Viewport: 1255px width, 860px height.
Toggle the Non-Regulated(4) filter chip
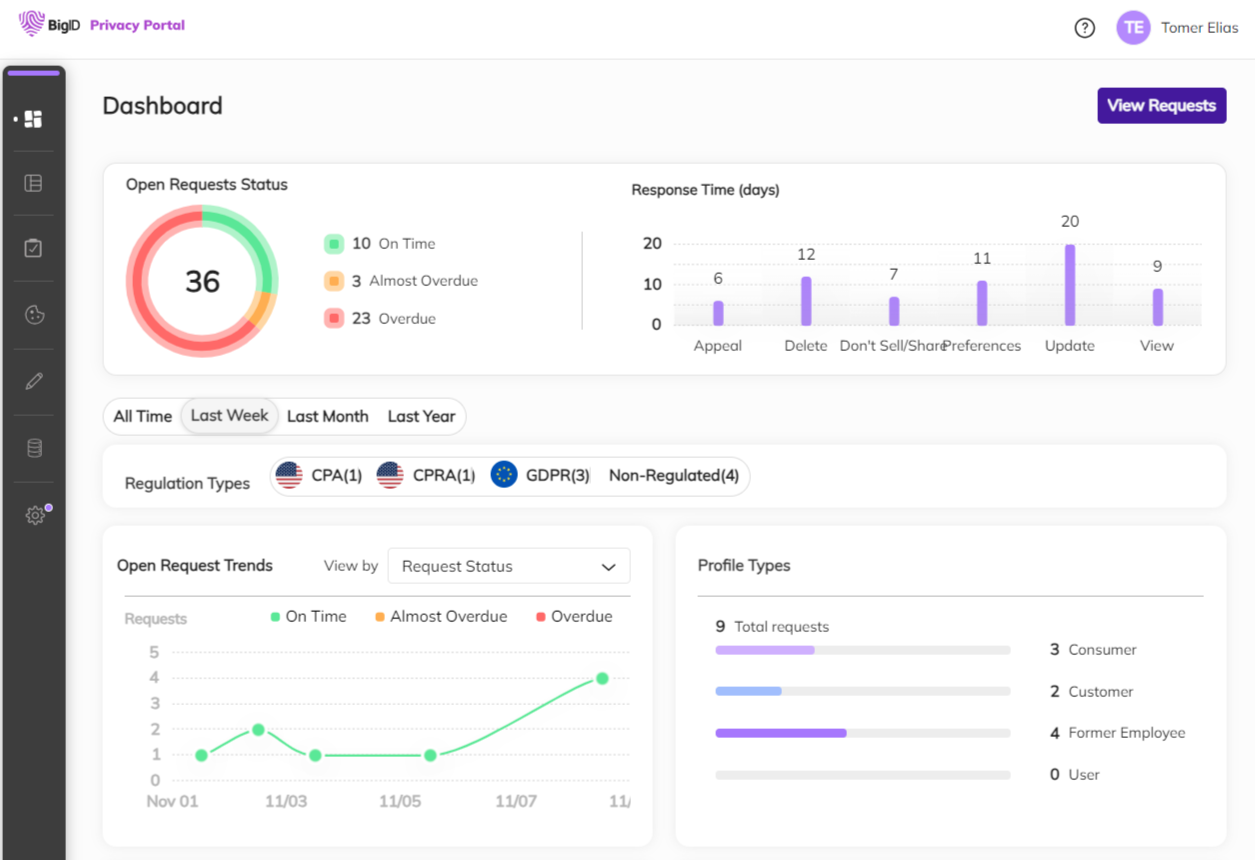pyautogui.click(x=672, y=475)
